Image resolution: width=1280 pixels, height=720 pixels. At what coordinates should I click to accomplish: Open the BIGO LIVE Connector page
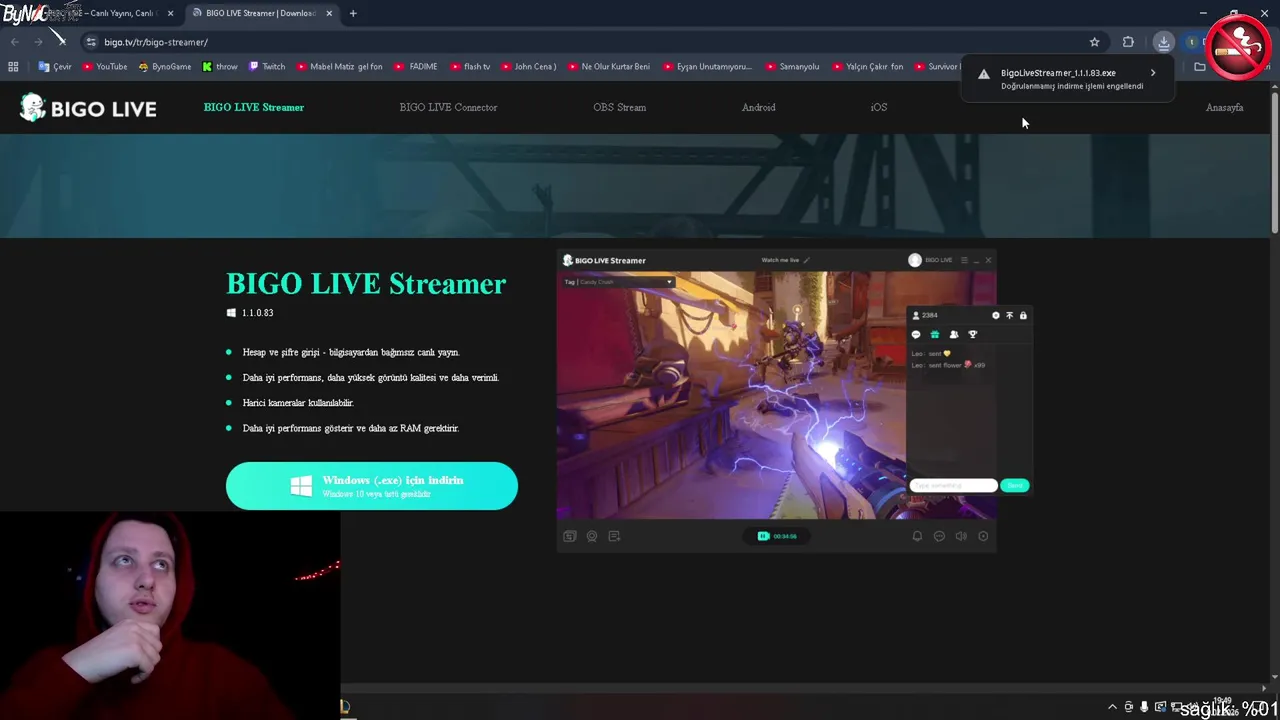pyautogui.click(x=448, y=107)
